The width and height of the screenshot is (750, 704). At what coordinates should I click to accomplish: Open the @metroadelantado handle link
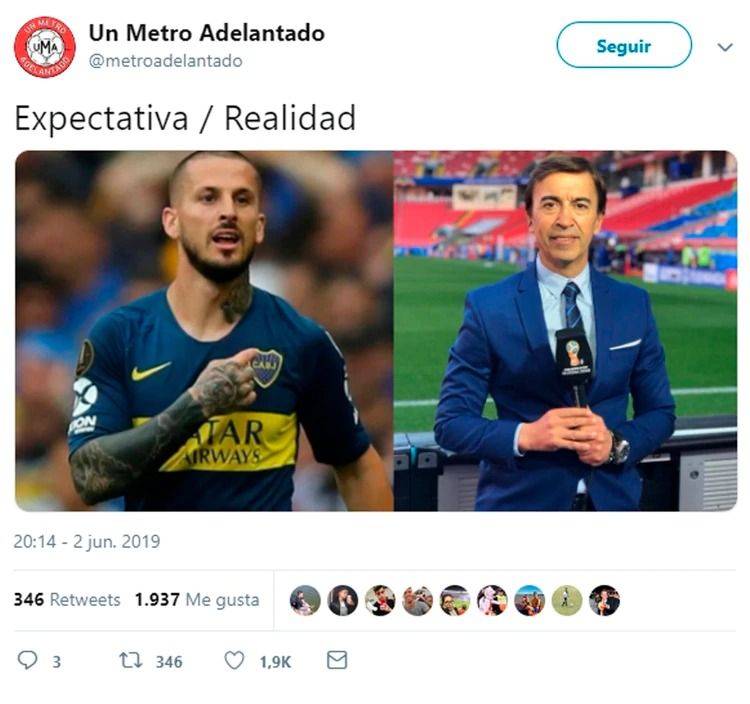click(x=165, y=61)
